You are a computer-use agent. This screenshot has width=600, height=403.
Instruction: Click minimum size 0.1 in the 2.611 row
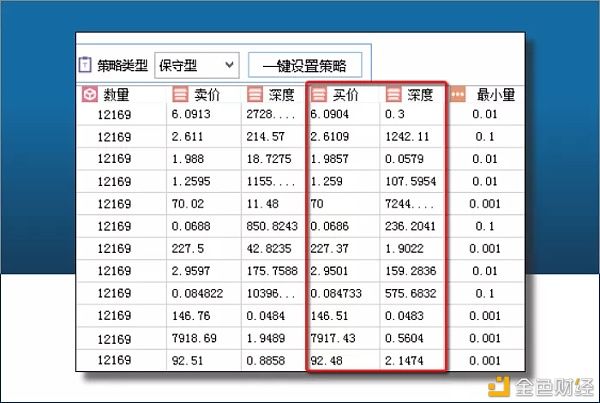485,137
